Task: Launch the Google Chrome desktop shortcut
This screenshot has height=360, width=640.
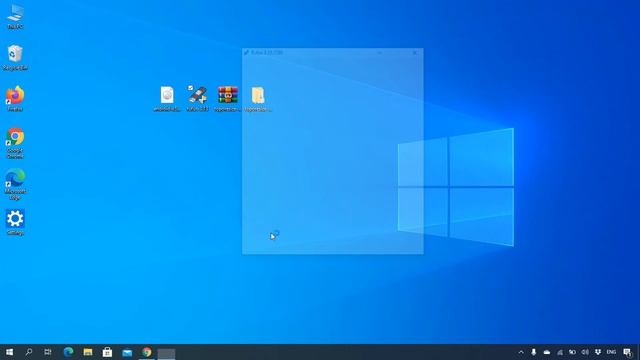Action: 15,142
